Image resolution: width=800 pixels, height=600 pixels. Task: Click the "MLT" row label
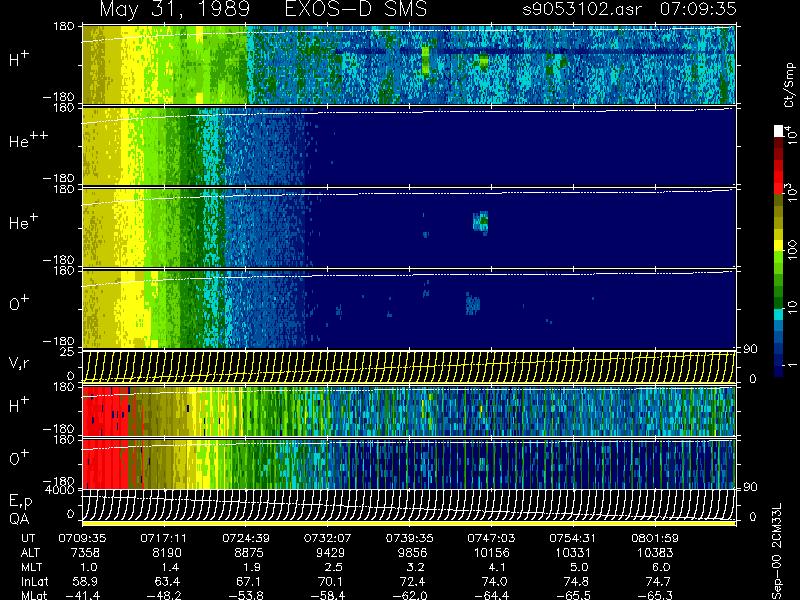(31, 567)
